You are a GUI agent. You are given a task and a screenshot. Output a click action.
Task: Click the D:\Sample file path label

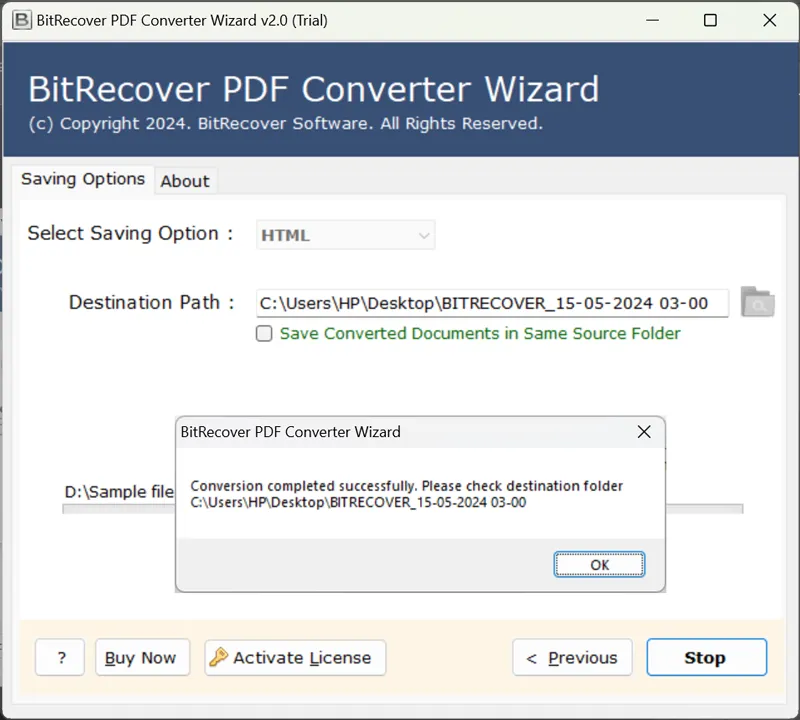pos(119,492)
